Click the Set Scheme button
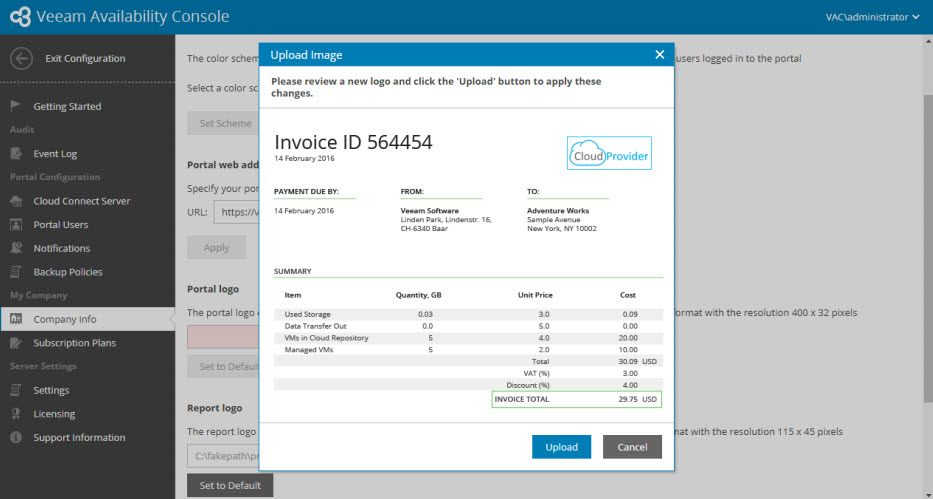The height and width of the screenshot is (499, 933). click(223, 123)
